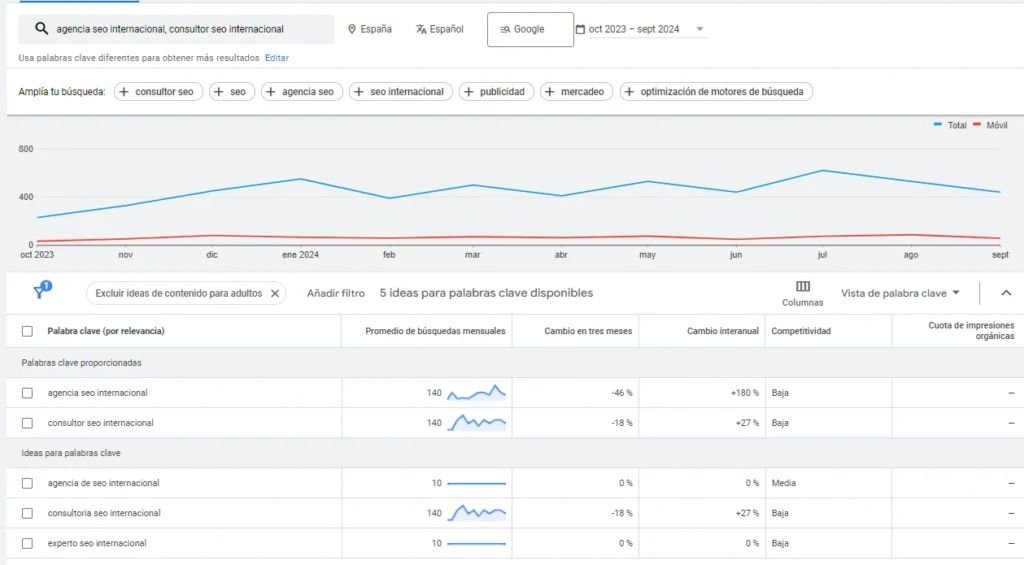Sort by 'Competitividad' header
Image resolution: width=1024 pixels, height=565 pixels.
[801, 331]
